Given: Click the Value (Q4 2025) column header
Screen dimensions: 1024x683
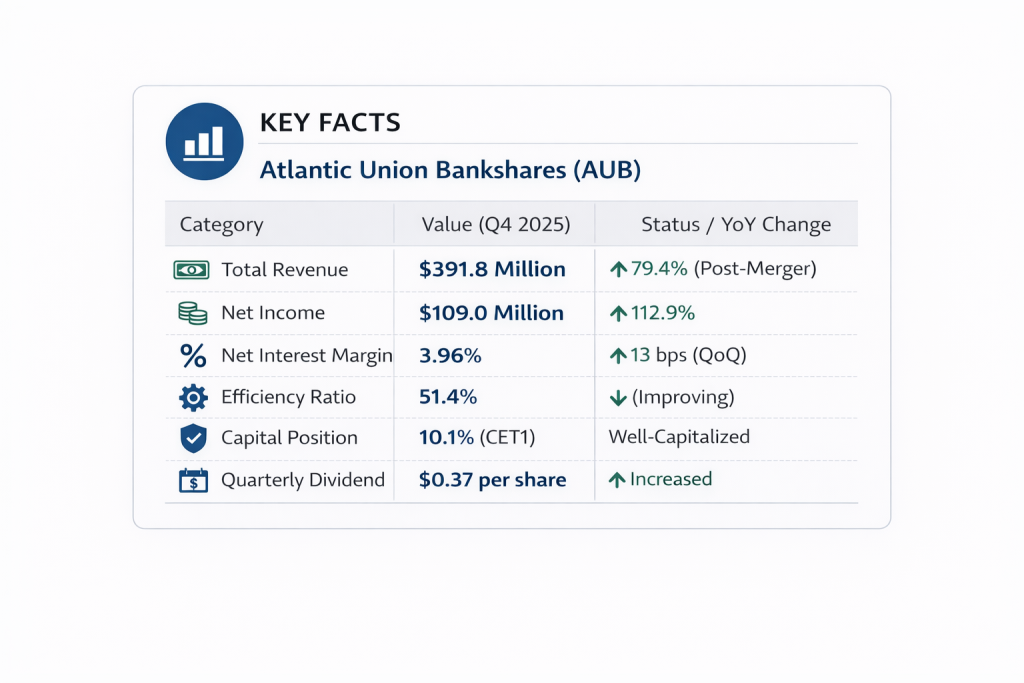Looking at the screenshot, I should [496, 224].
